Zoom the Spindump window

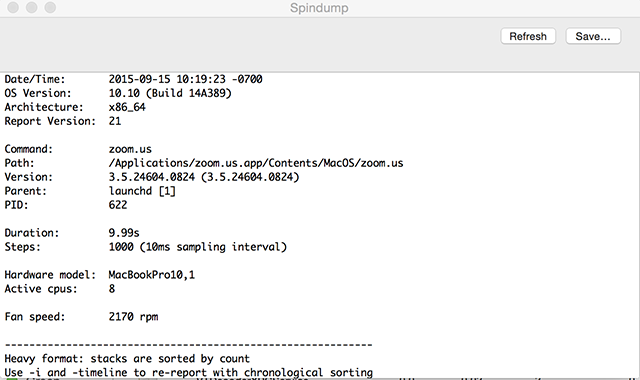pyautogui.click(x=50, y=7)
